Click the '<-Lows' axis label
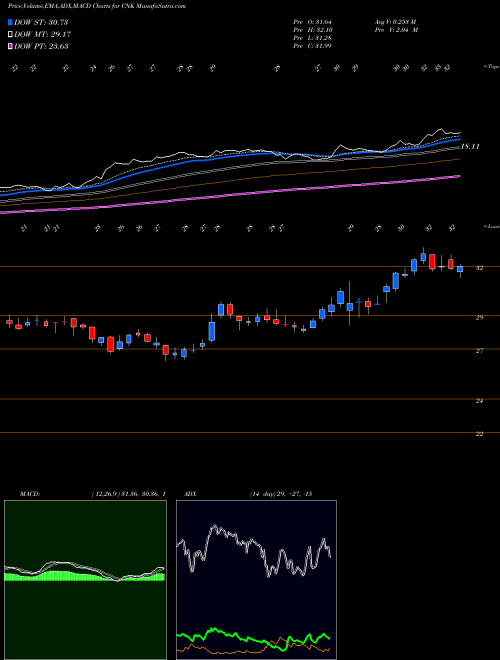 point(491,226)
